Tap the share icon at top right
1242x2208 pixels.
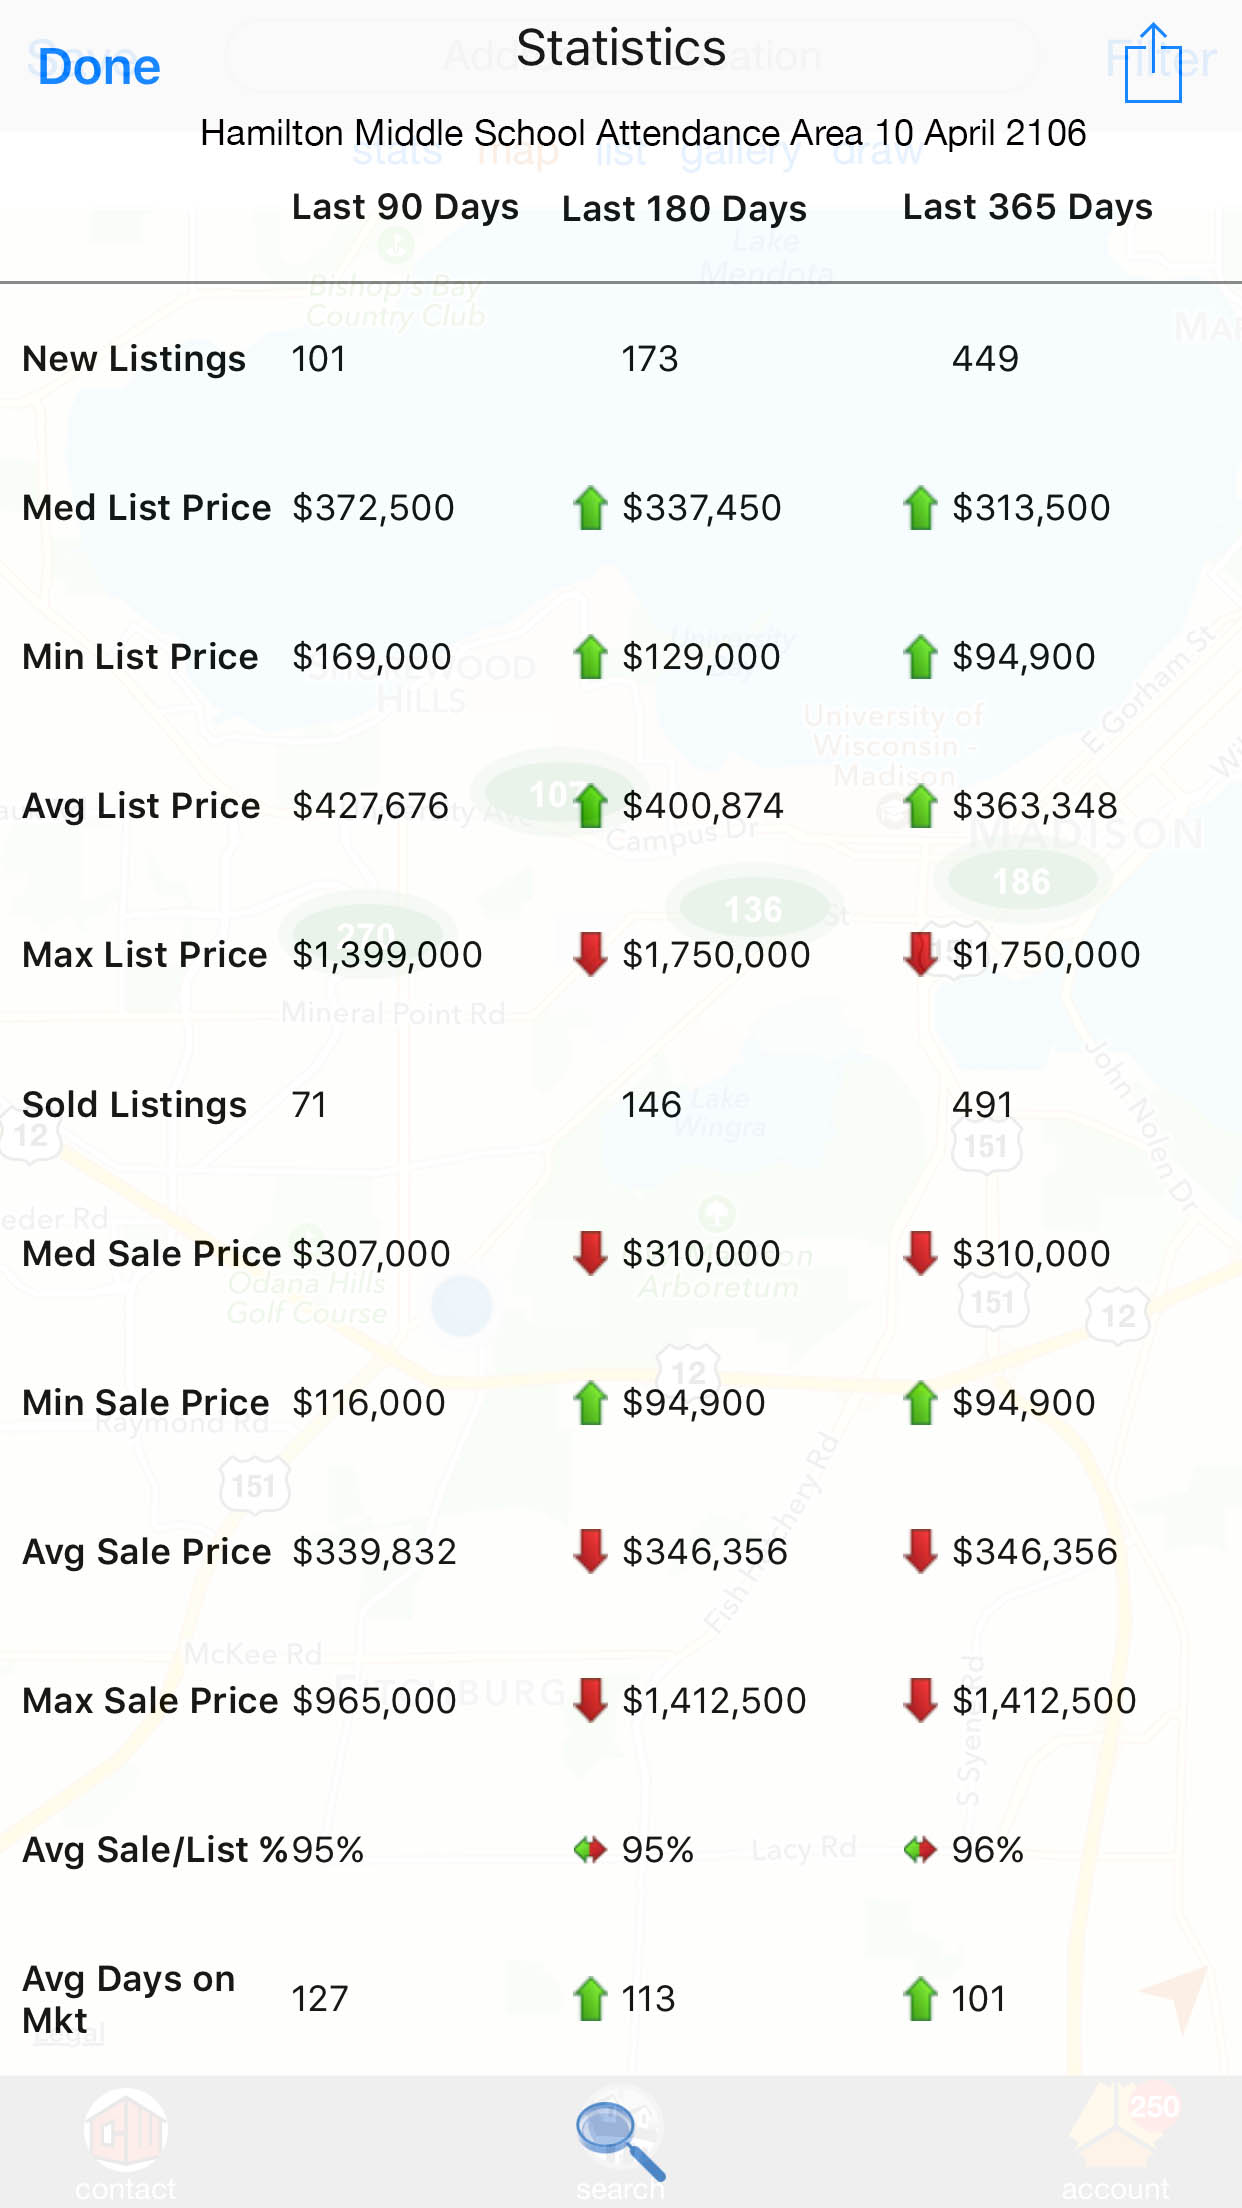point(1153,64)
